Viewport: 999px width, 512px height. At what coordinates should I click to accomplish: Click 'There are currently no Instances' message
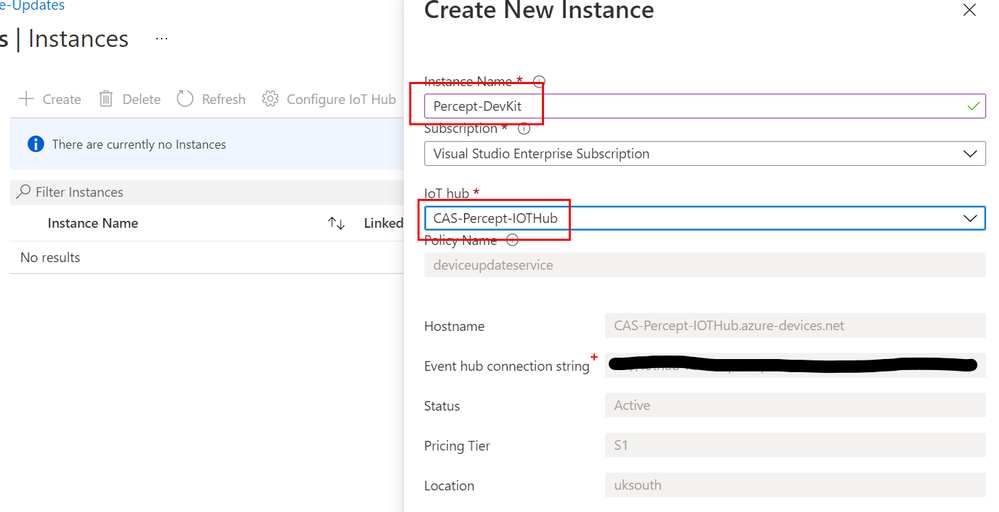[x=139, y=145]
